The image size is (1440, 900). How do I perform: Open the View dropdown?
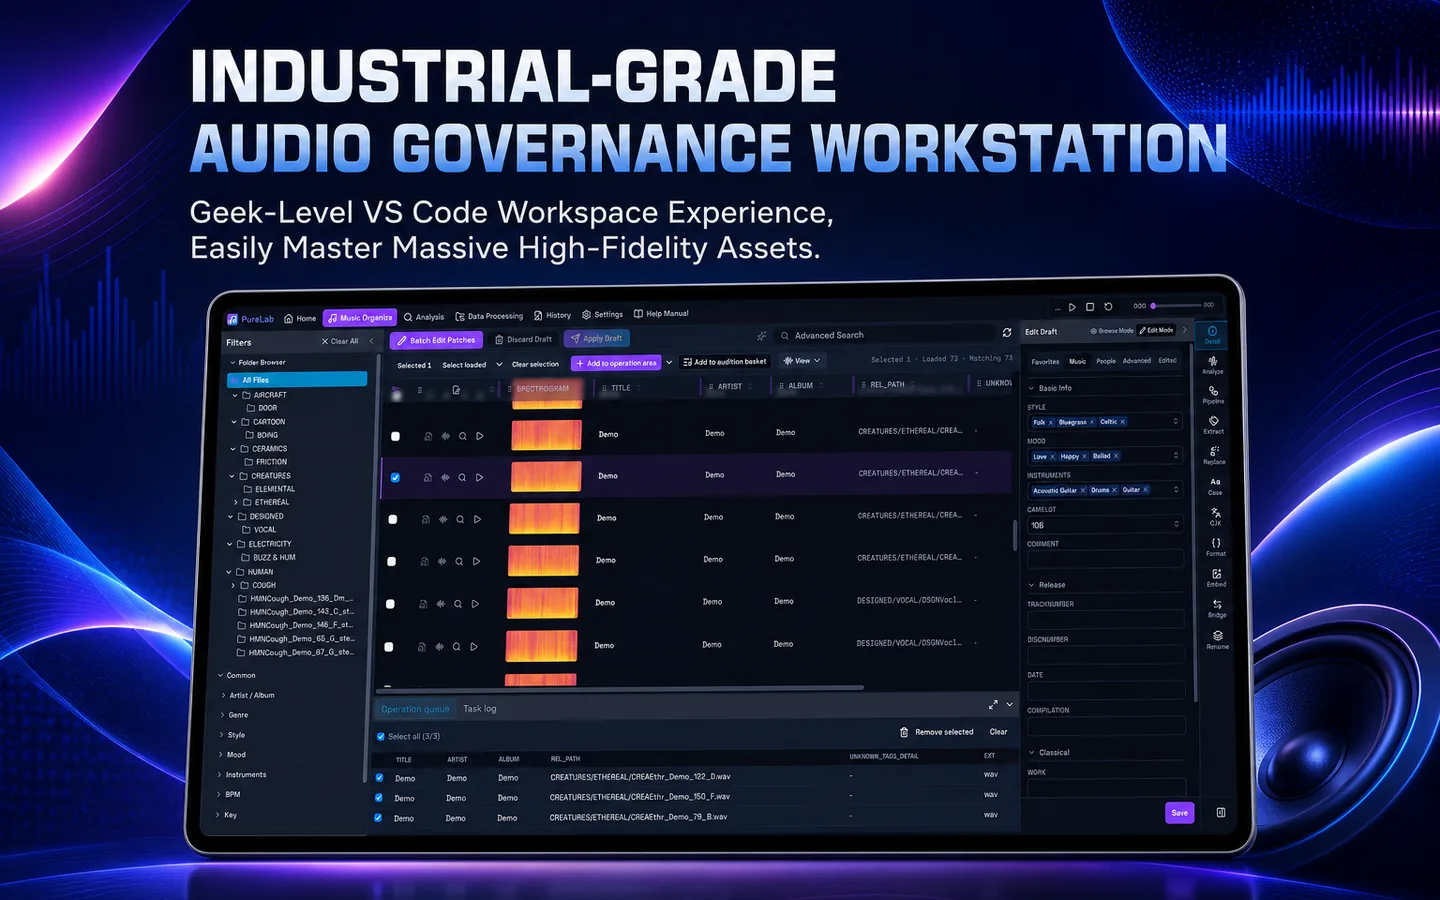point(802,360)
